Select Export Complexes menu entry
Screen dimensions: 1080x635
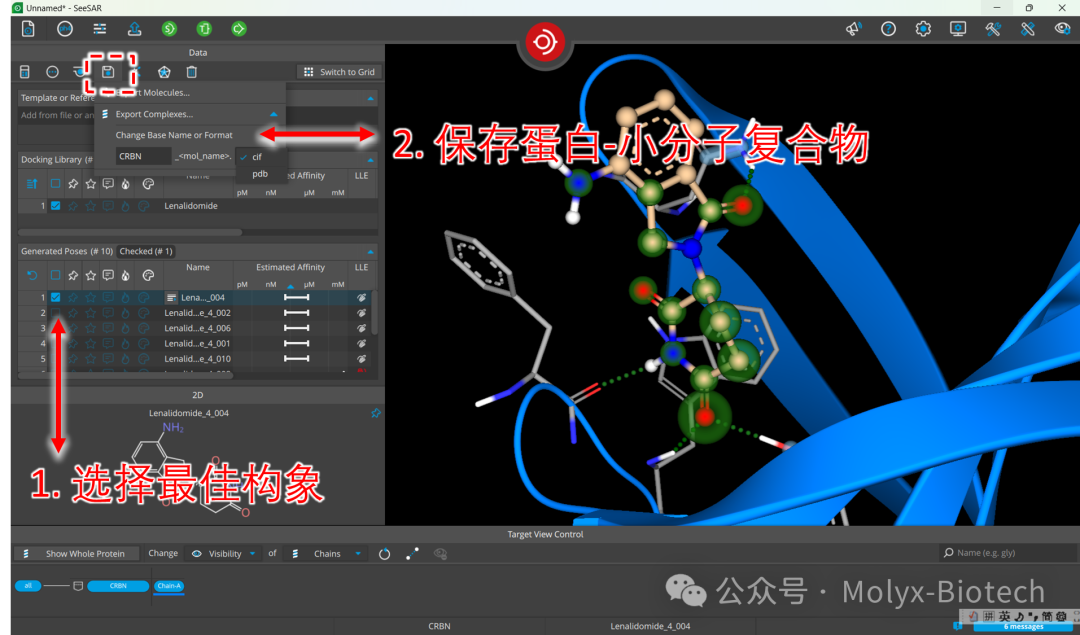point(154,114)
